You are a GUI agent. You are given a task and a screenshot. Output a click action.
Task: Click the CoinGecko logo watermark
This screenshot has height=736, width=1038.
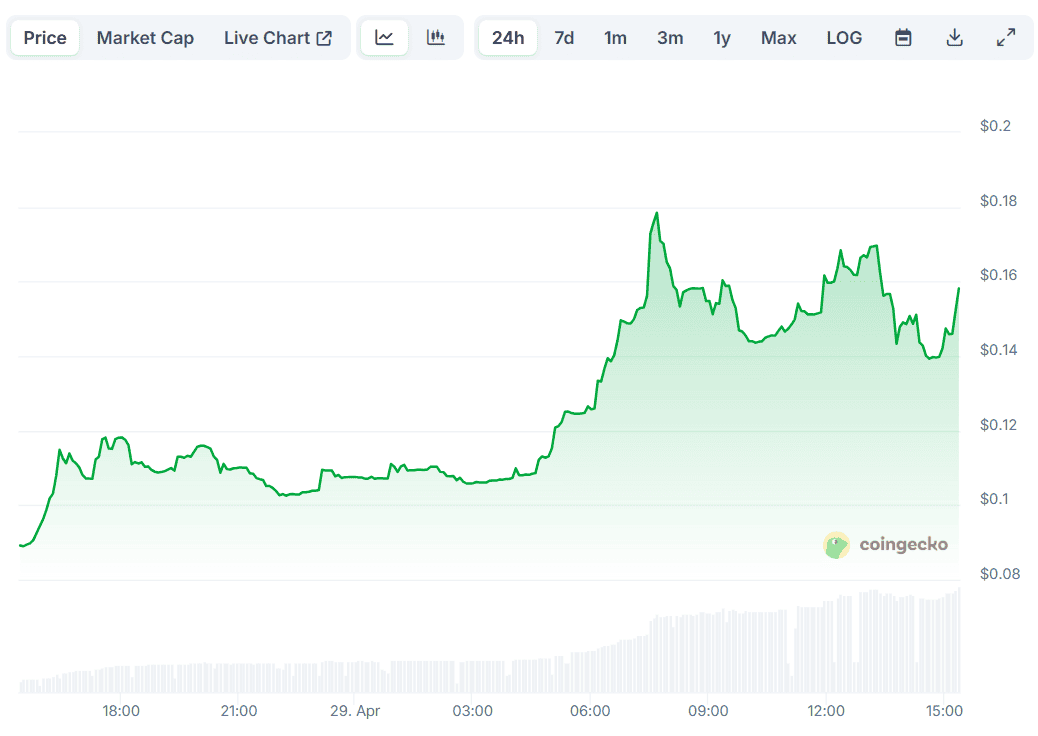pyautogui.click(x=886, y=545)
